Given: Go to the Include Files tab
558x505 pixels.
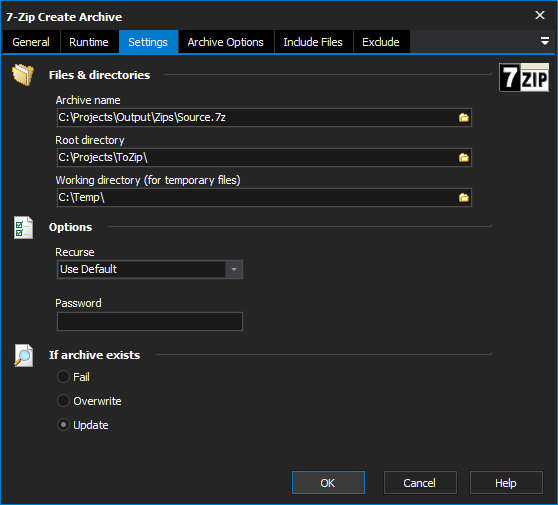Looking at the screenshot, I should coord(313,42).
